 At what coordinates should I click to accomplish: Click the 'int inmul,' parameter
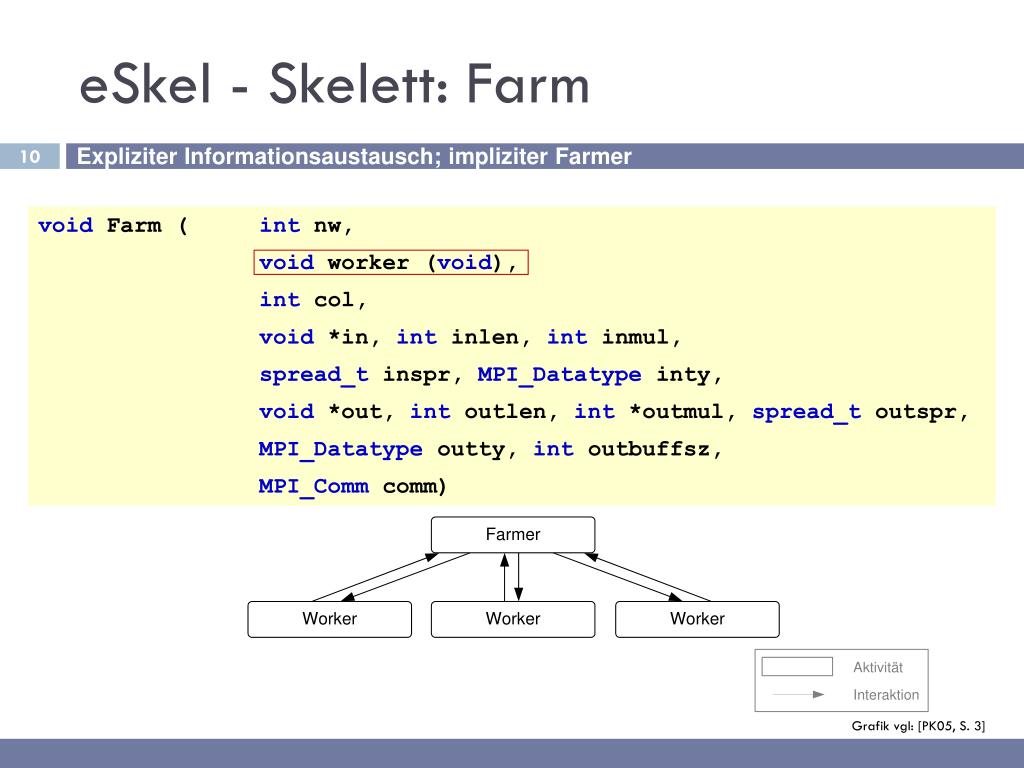(x=614, y=337)
